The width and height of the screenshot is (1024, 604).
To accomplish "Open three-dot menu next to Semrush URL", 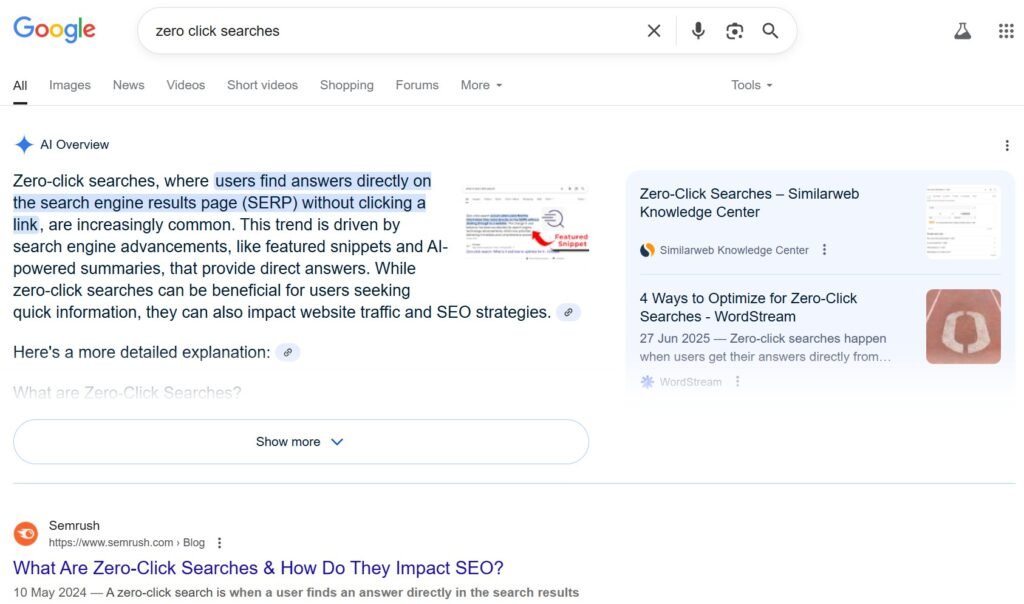I will coord(219,543).
